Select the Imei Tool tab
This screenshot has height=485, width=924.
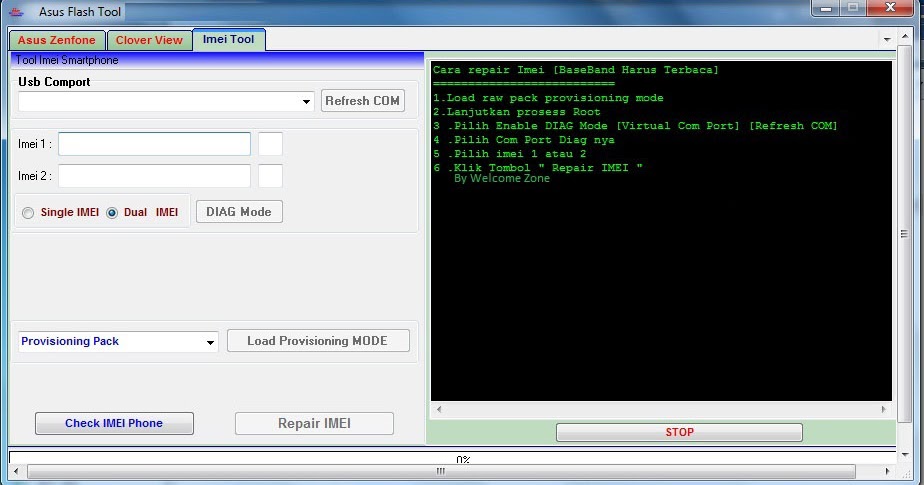tap(229, 39)
